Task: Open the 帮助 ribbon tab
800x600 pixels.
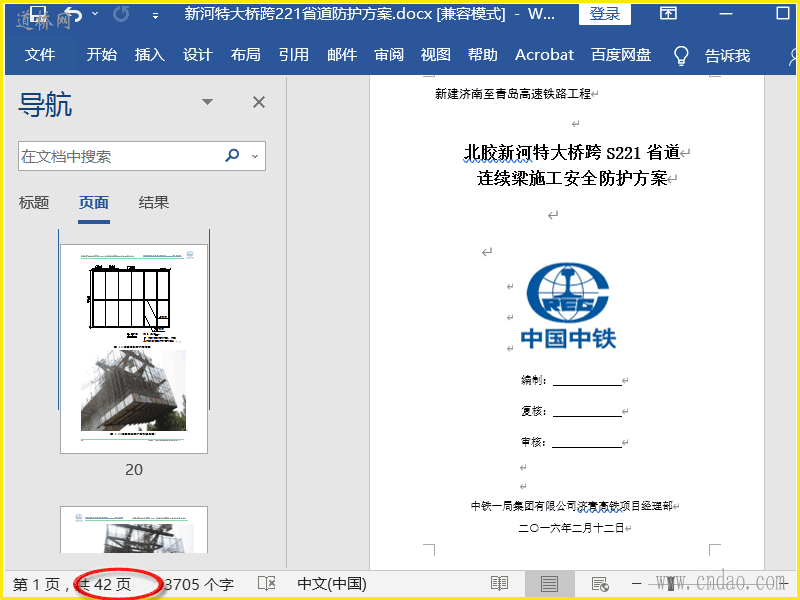Action: point(482,55)
